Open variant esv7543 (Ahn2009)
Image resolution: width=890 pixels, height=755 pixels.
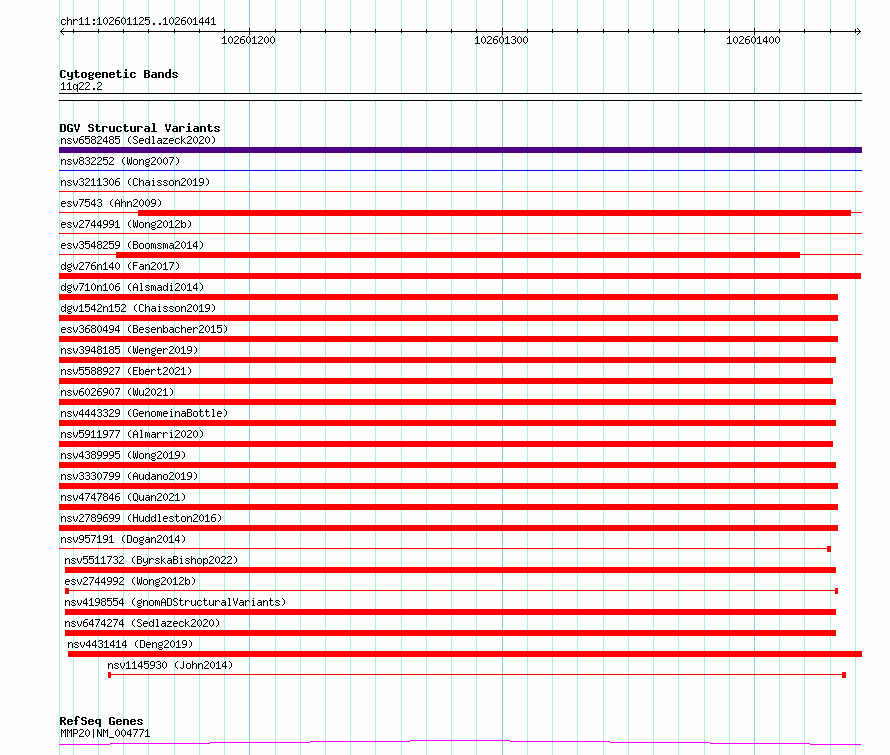tap(111, 203)
